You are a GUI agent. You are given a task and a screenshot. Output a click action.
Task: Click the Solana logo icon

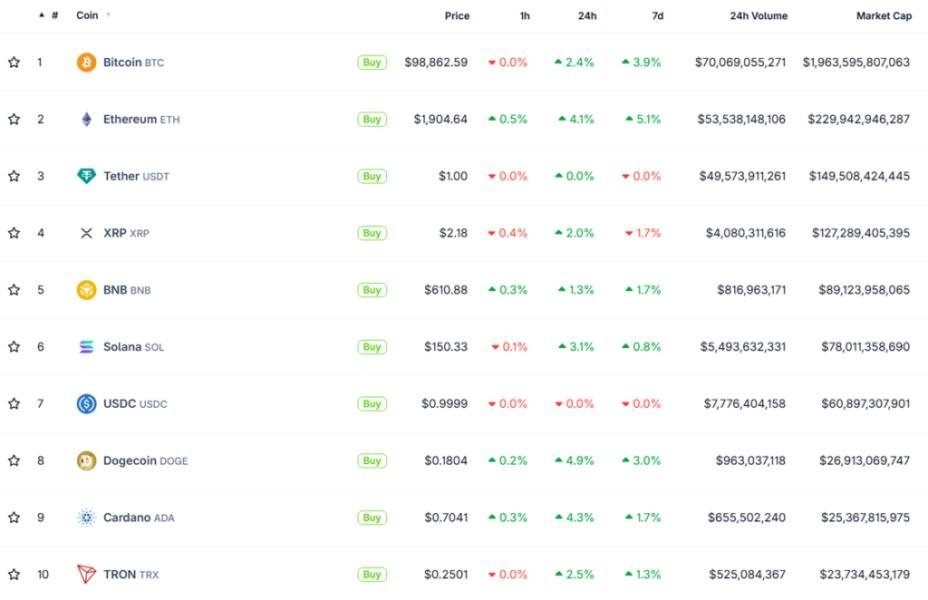click(x=87, y=347)
